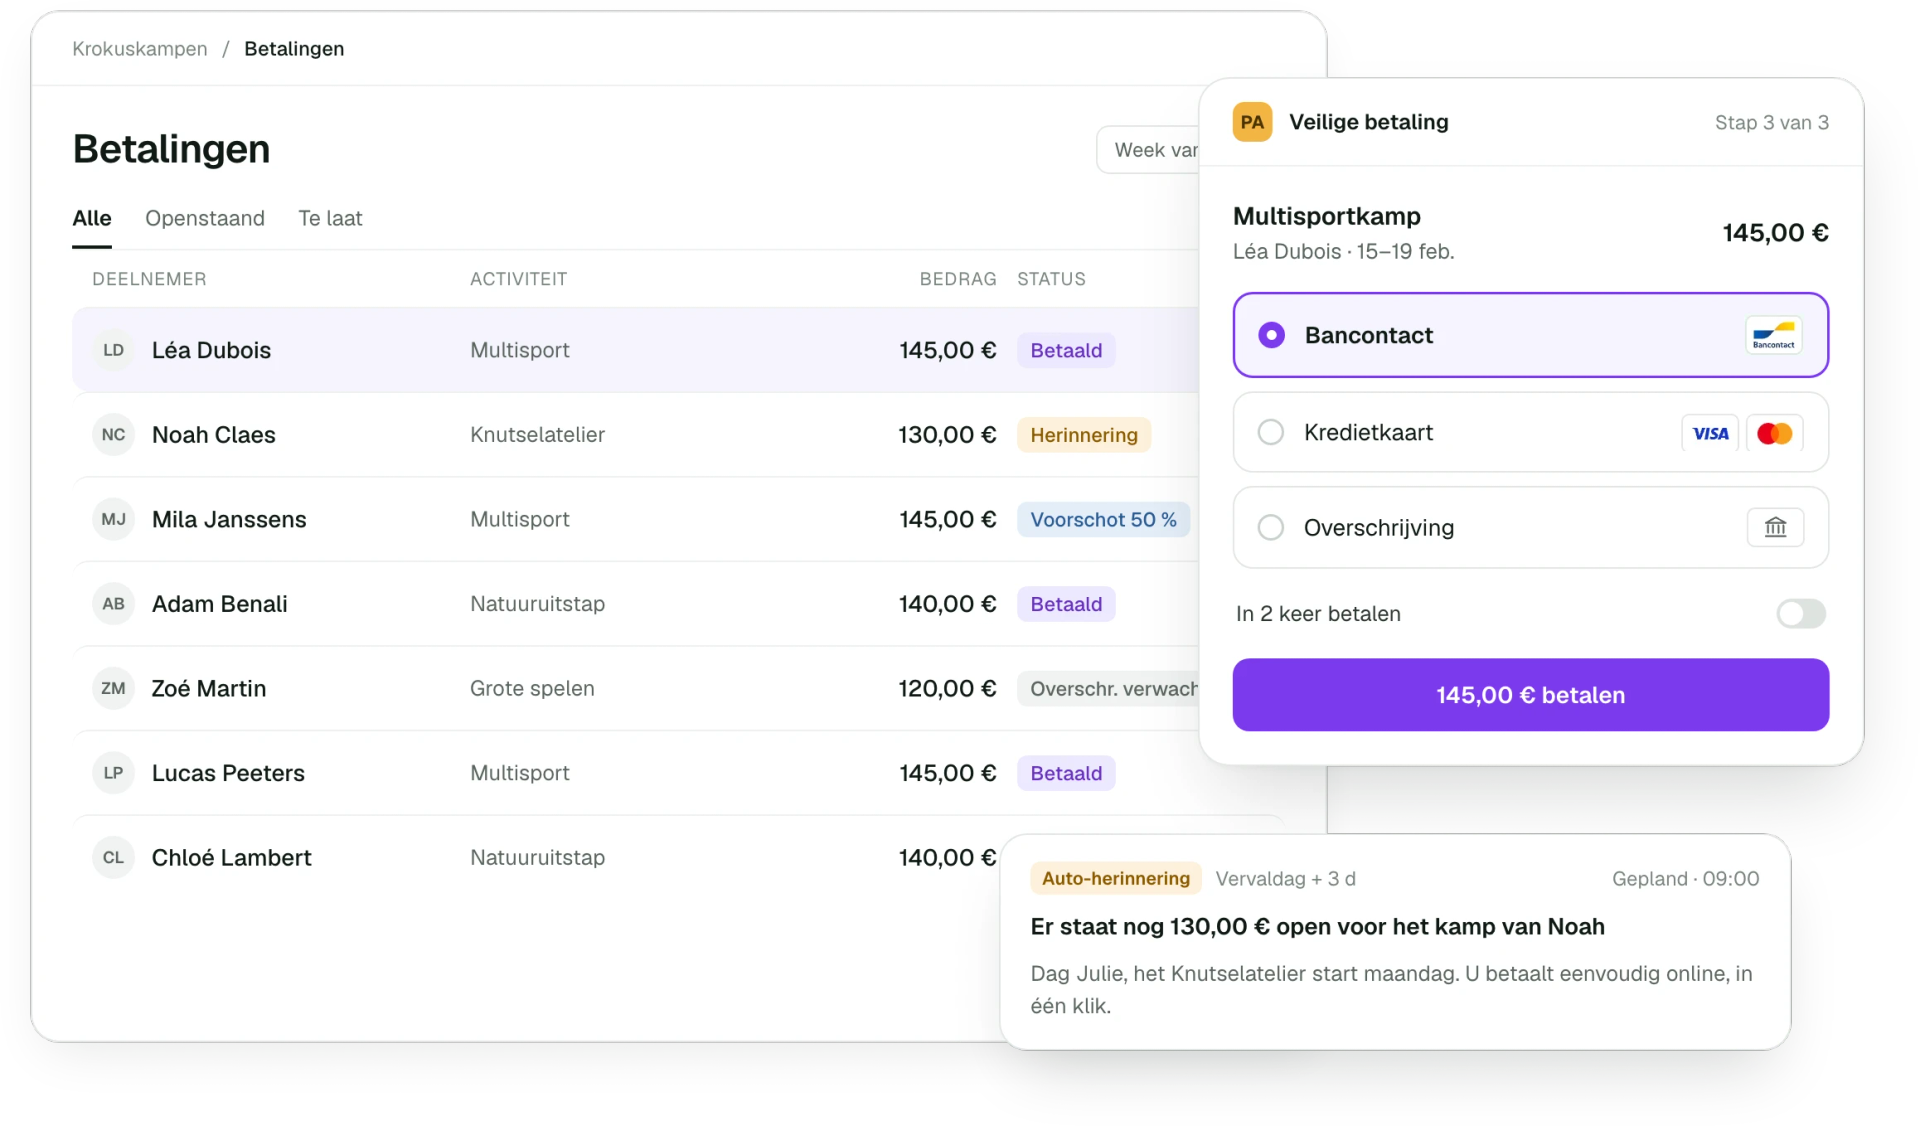Click the Voorschot 50 % badge for Mila Janssens
Image resolution: width=1920 pixels, height=1126 pixels.
coord(1103,519)
